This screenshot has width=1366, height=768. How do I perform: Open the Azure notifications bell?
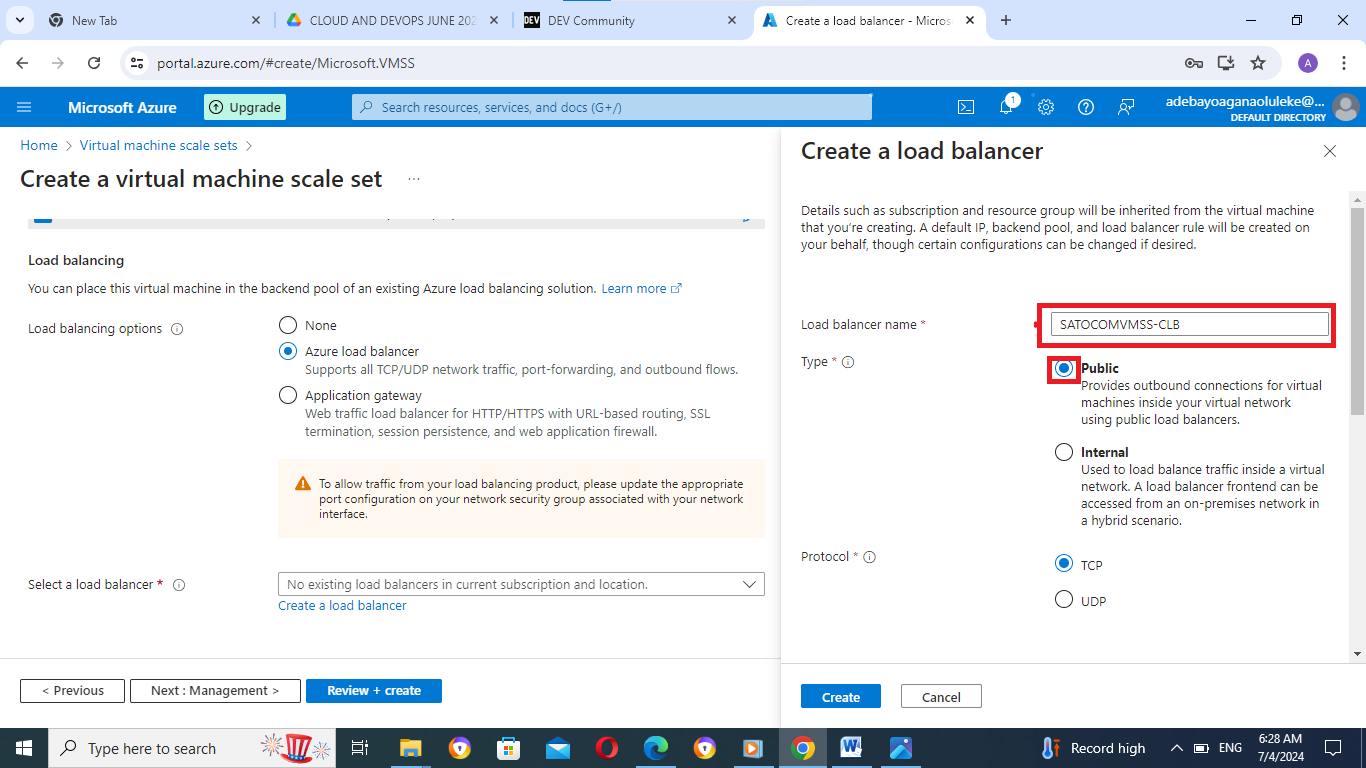coord(1006,107)
